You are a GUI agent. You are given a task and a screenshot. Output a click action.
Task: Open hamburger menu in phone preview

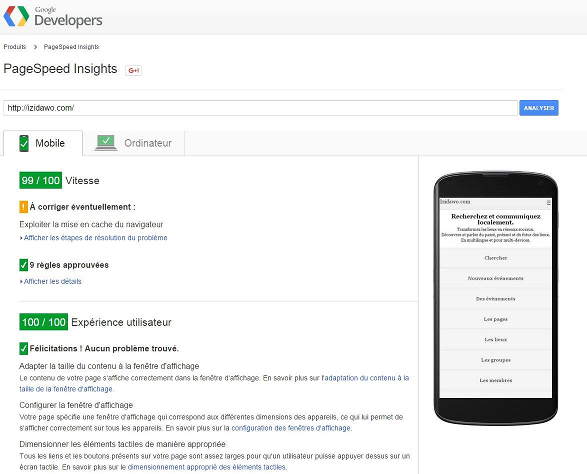(x=548, y=203)
